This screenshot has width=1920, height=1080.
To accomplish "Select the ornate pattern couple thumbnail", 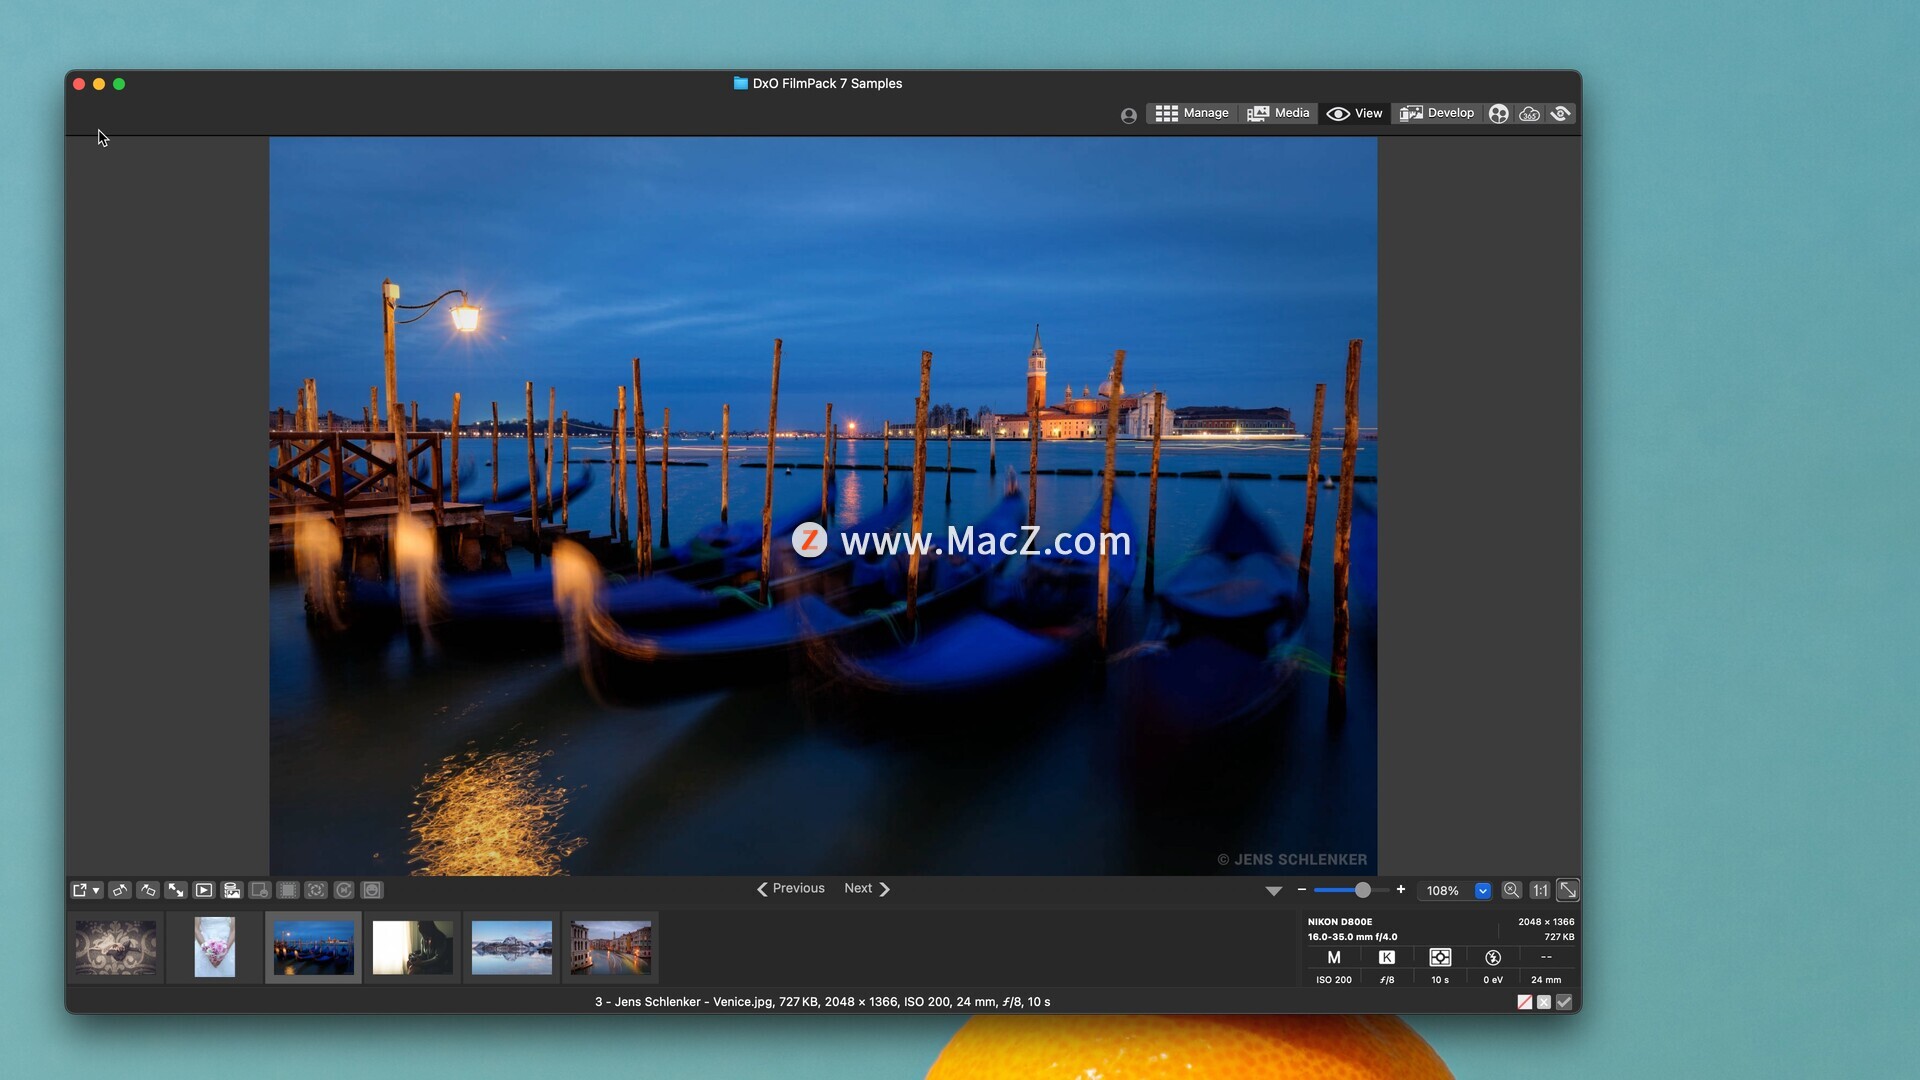I will point(116,948).
